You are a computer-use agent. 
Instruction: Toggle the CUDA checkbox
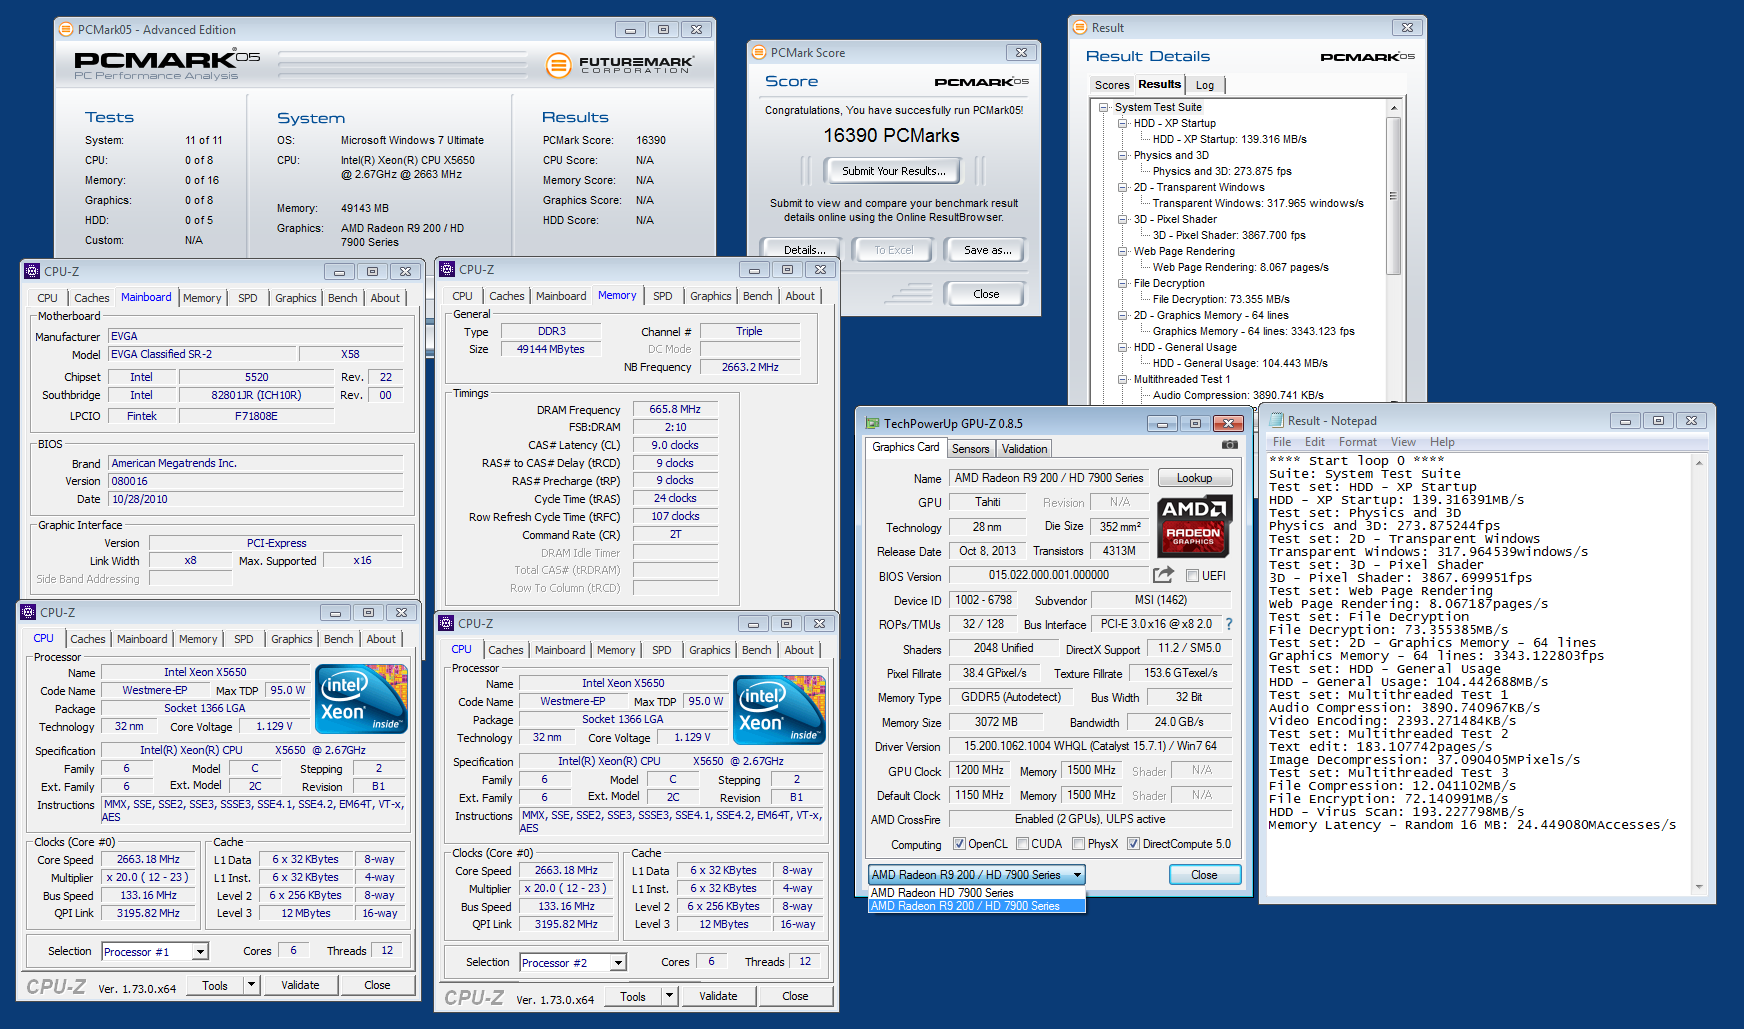(x=1022, y=844)
